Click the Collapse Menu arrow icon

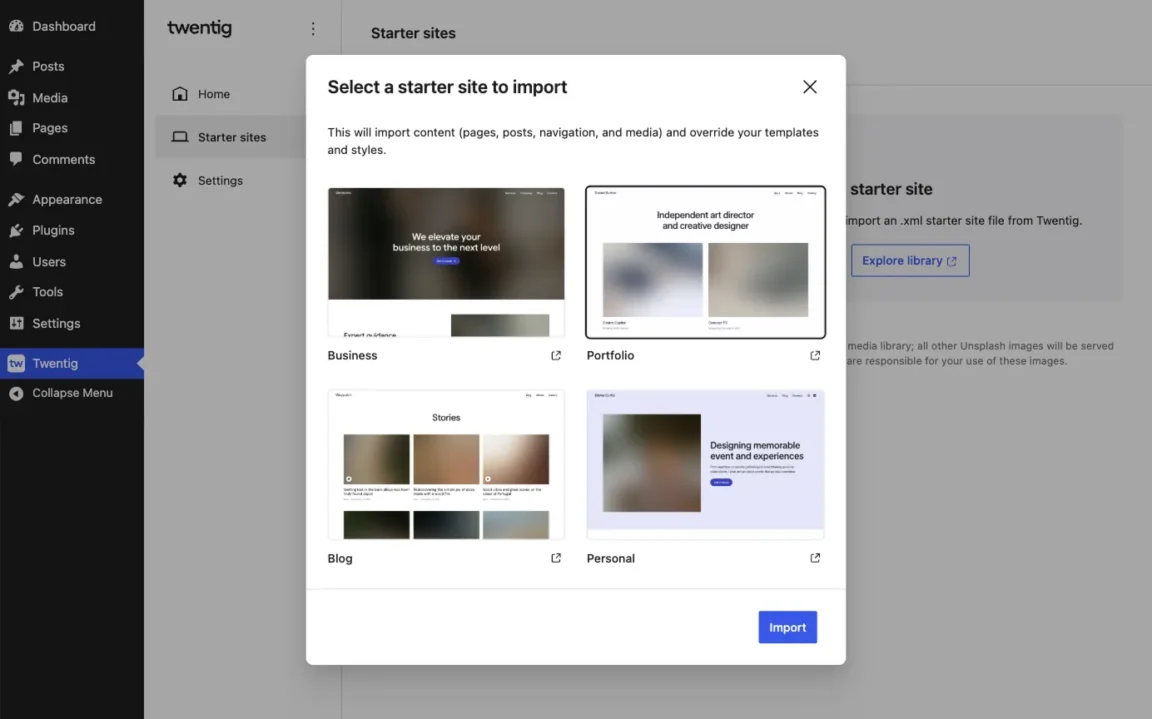pos(16,393)
